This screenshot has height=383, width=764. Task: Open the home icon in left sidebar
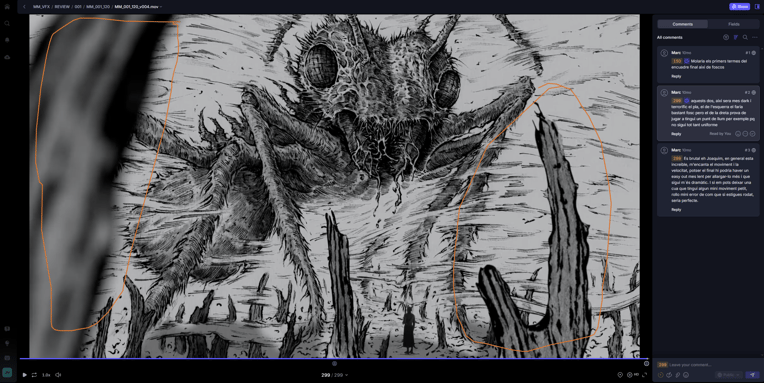click(7, 7)
